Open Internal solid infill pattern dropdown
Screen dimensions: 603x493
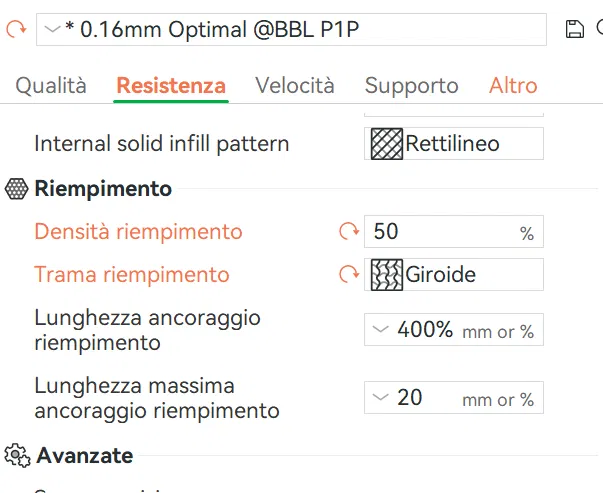click(454, 143)
